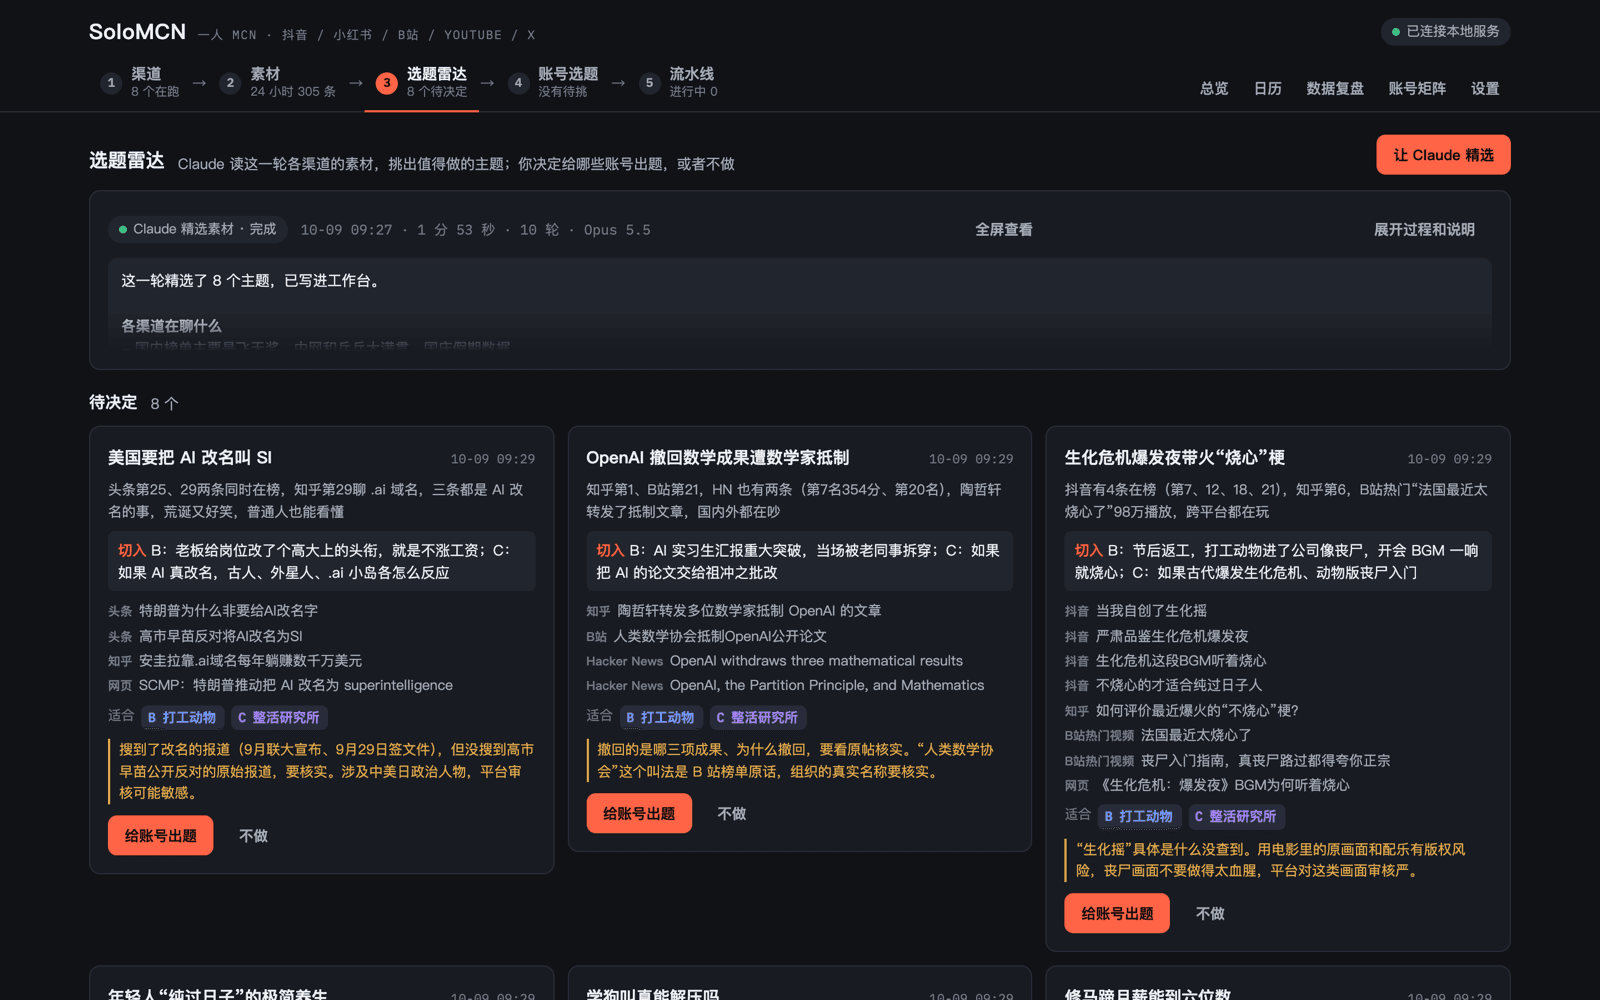Click C 整活研究所 tag on OpenAI card

click(757, 717)
